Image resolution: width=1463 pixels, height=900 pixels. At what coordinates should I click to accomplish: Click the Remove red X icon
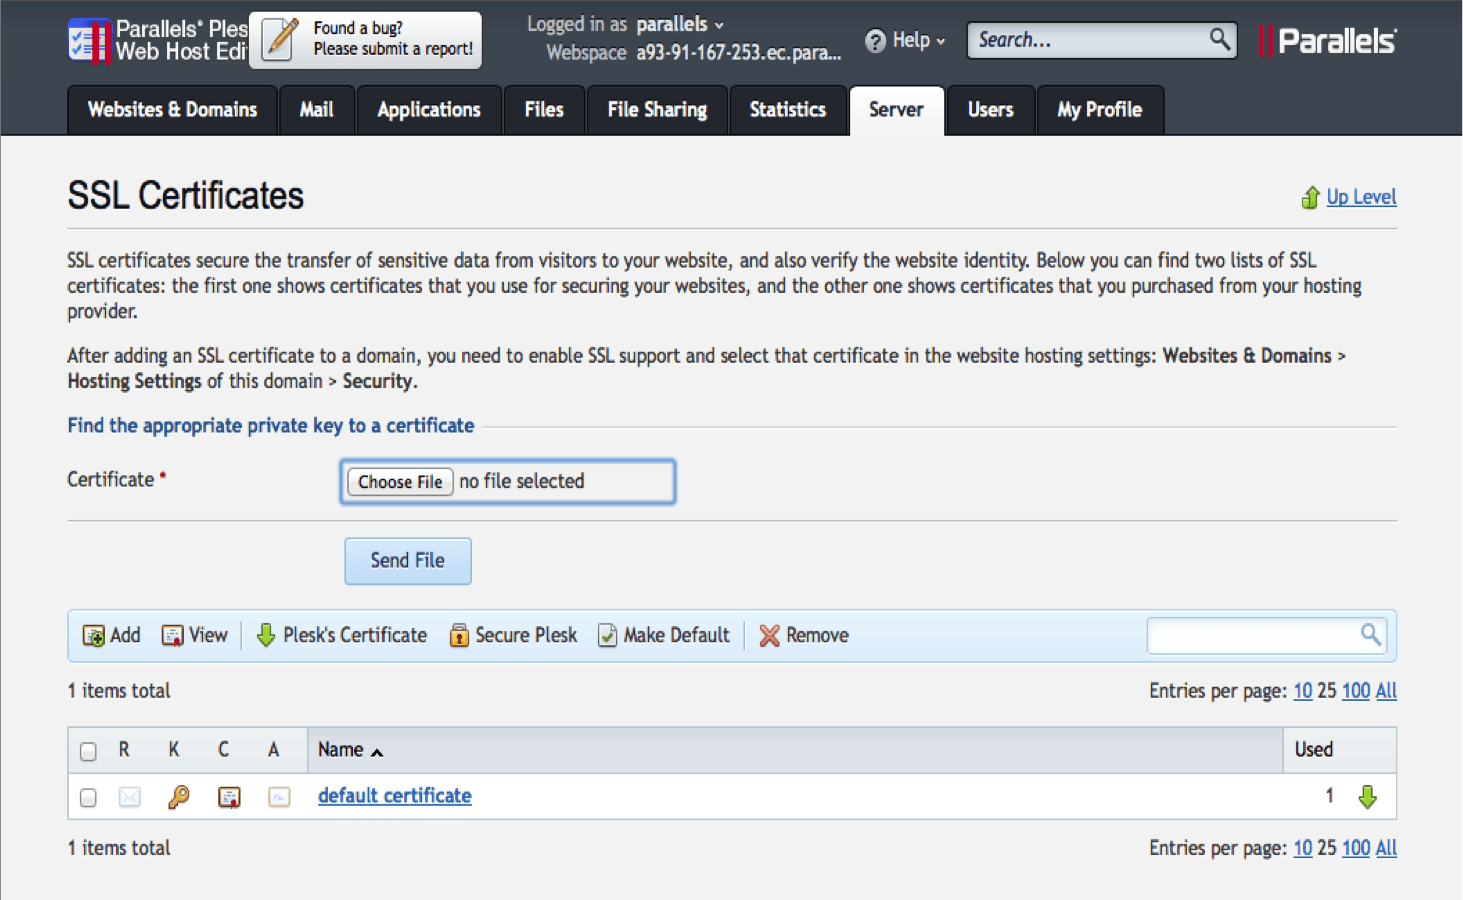coord(769,635)
